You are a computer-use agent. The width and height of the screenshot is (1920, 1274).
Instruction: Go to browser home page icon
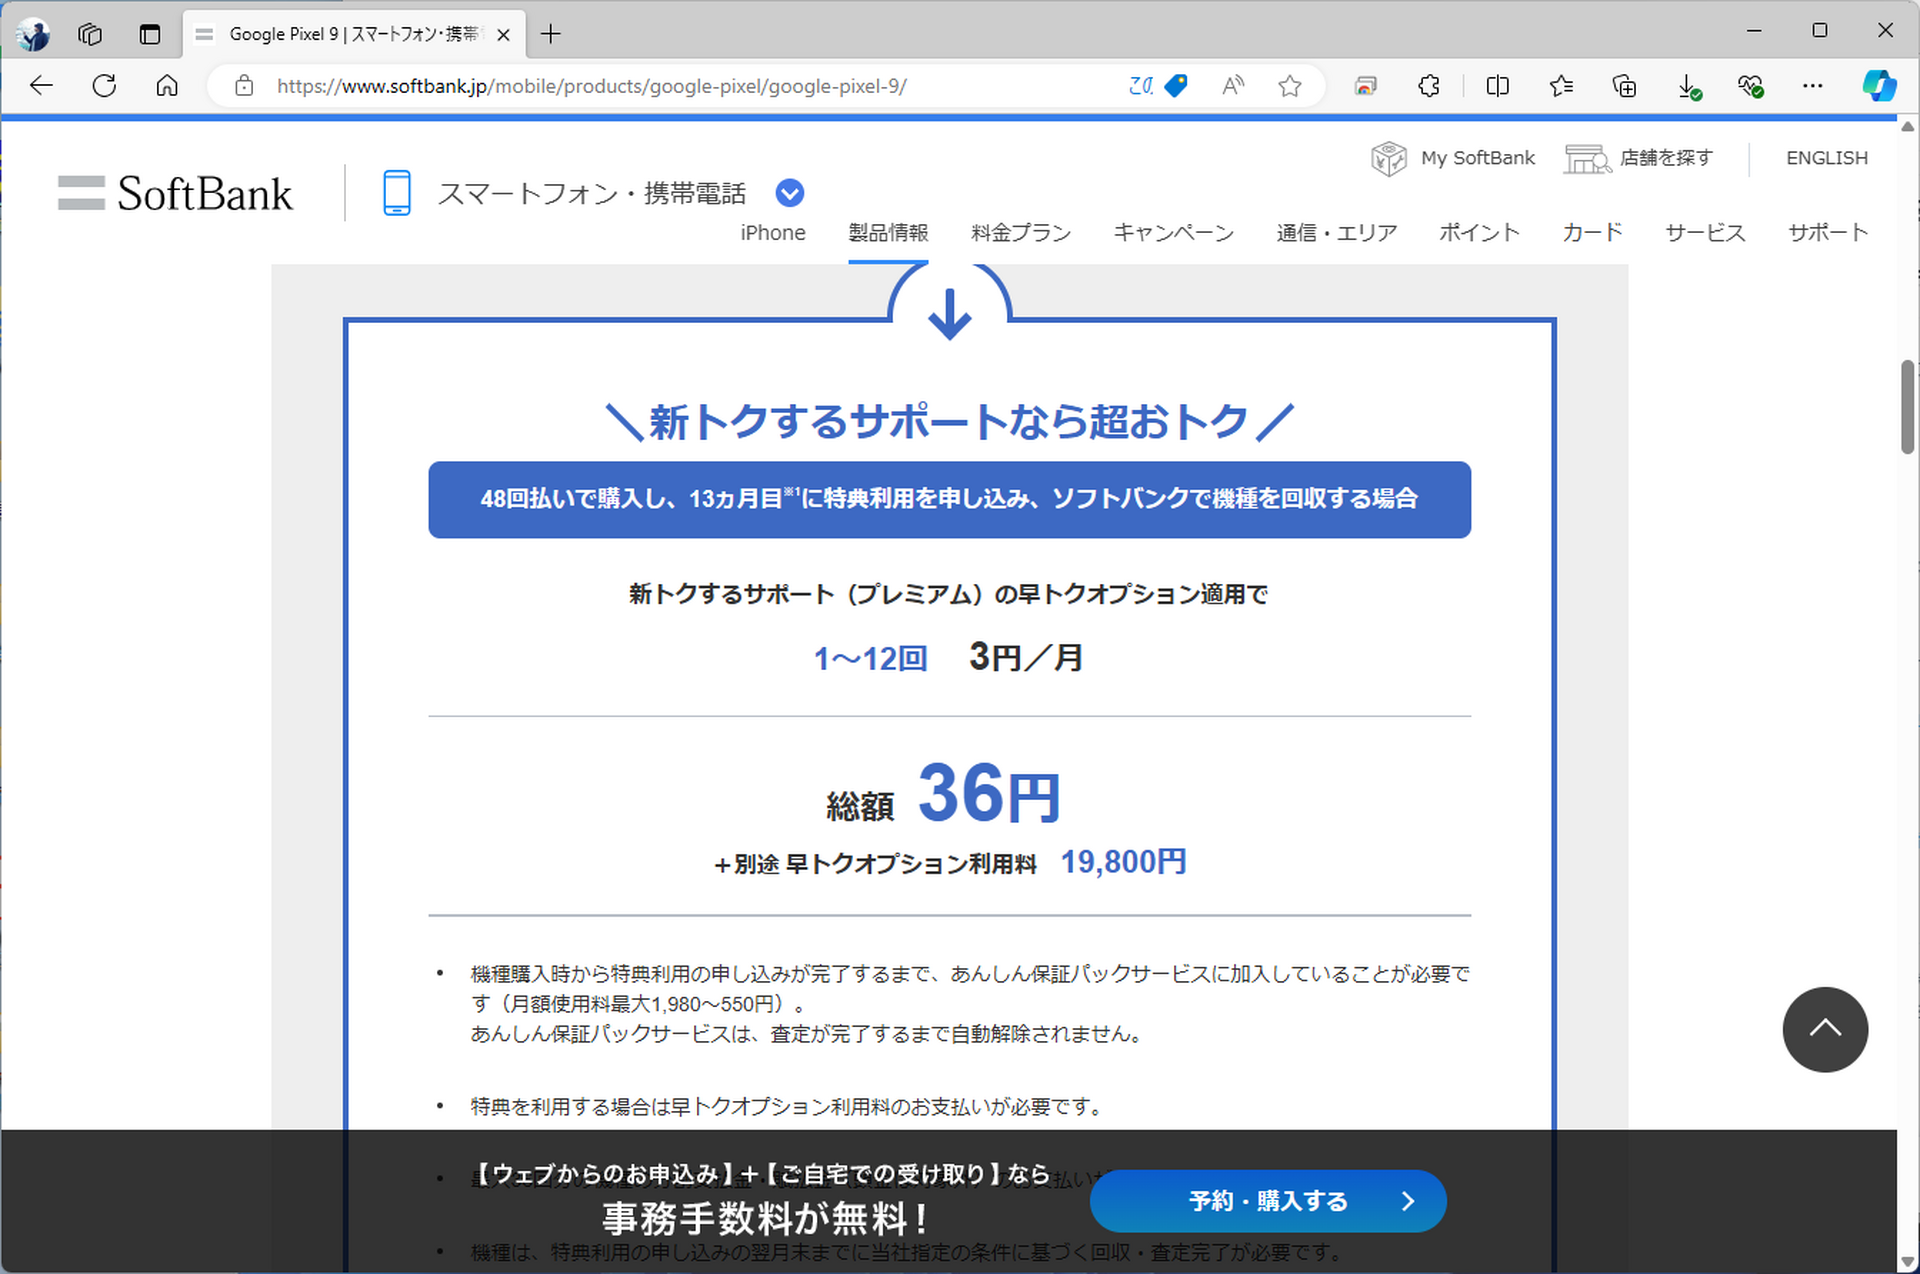click(167, 86)
